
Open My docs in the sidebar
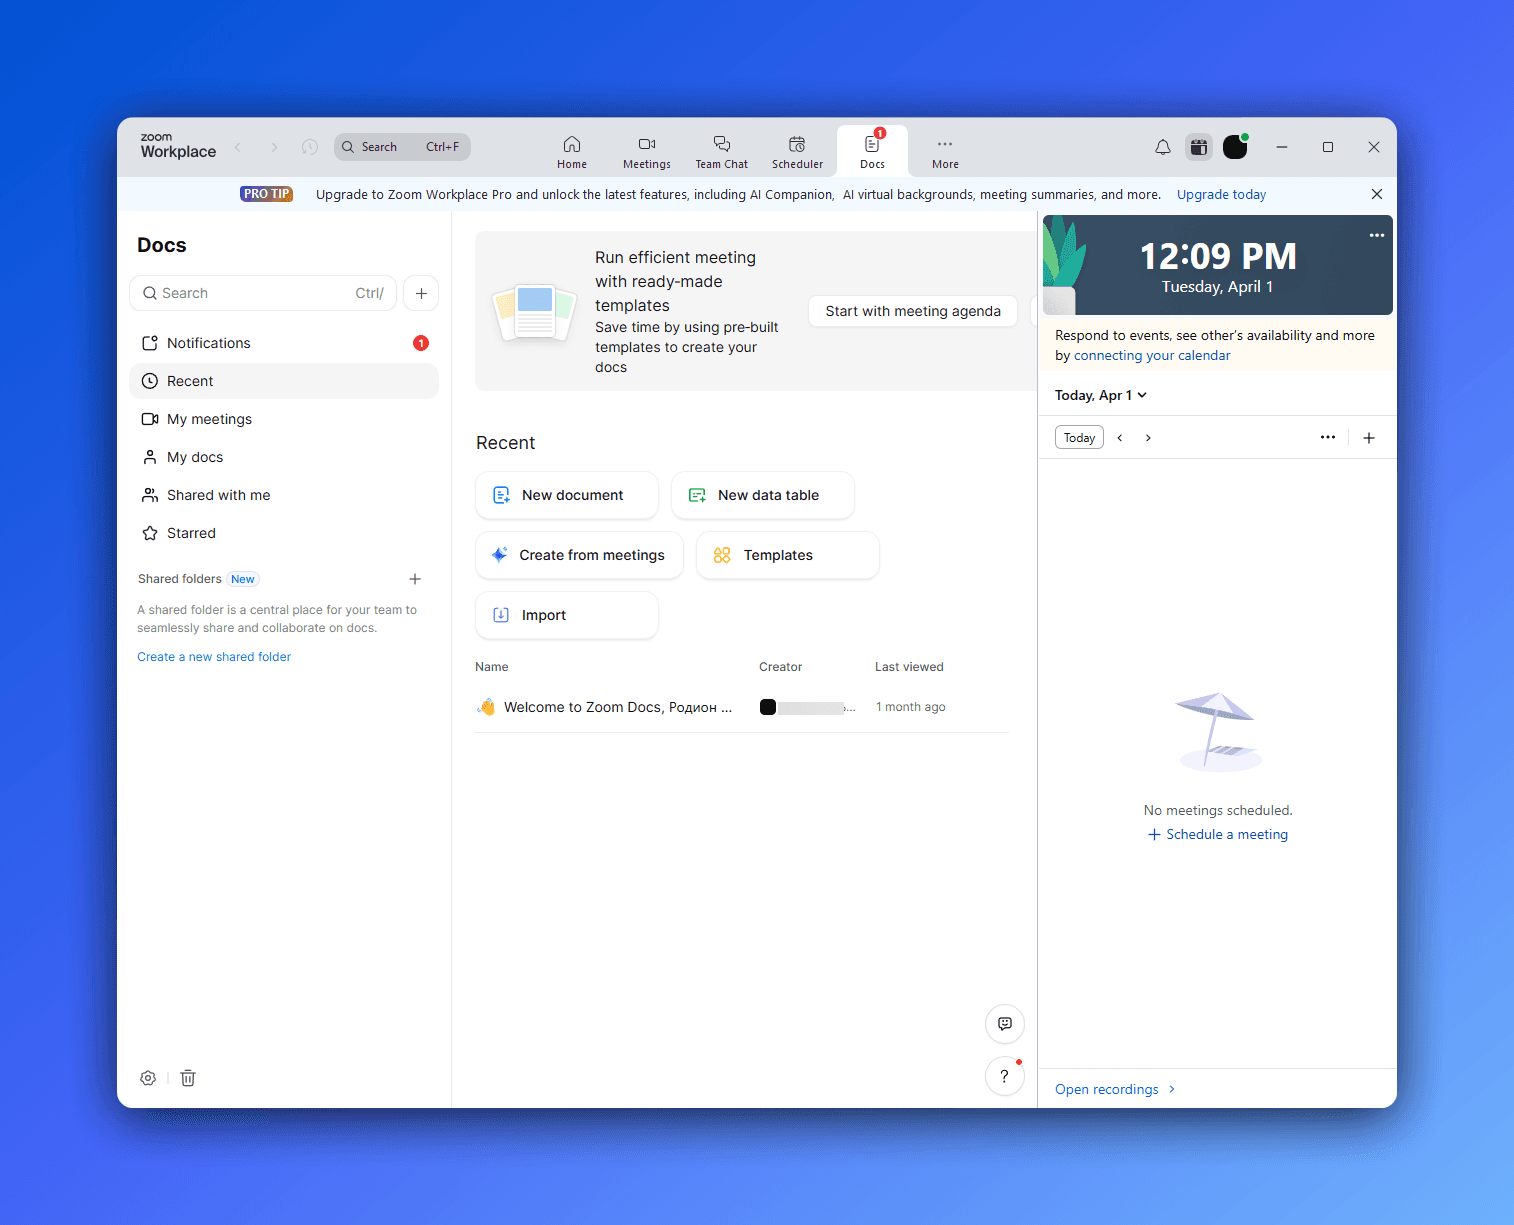[284, 457]
